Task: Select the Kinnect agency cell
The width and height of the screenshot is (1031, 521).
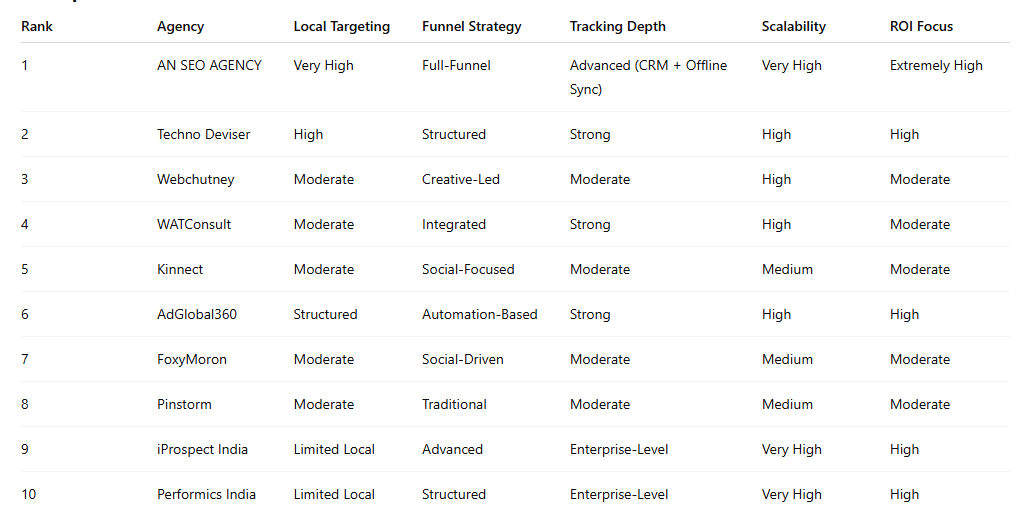Action: pyautogui.click(x=180, y=270)
